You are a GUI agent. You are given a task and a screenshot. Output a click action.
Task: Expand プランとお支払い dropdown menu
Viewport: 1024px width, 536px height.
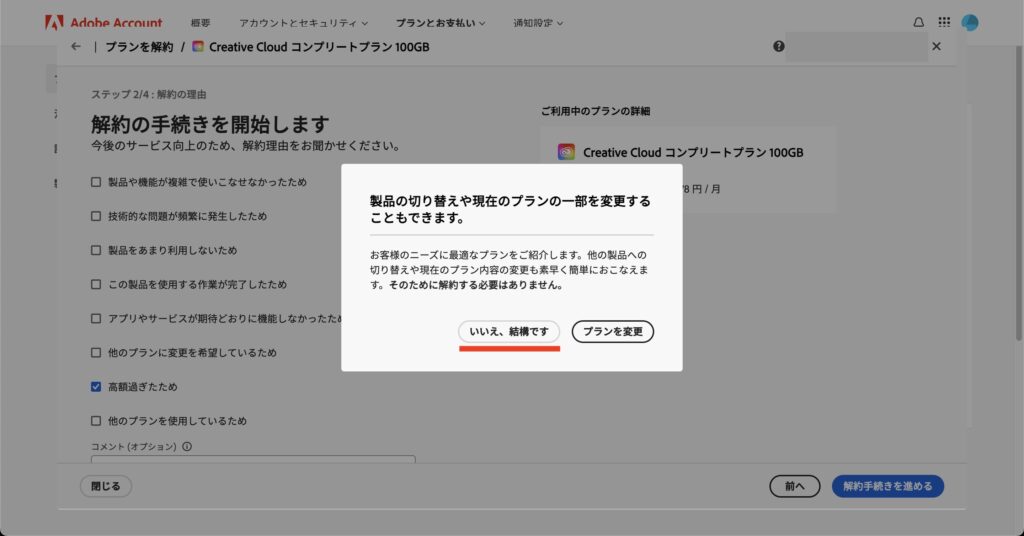(440, 22)
